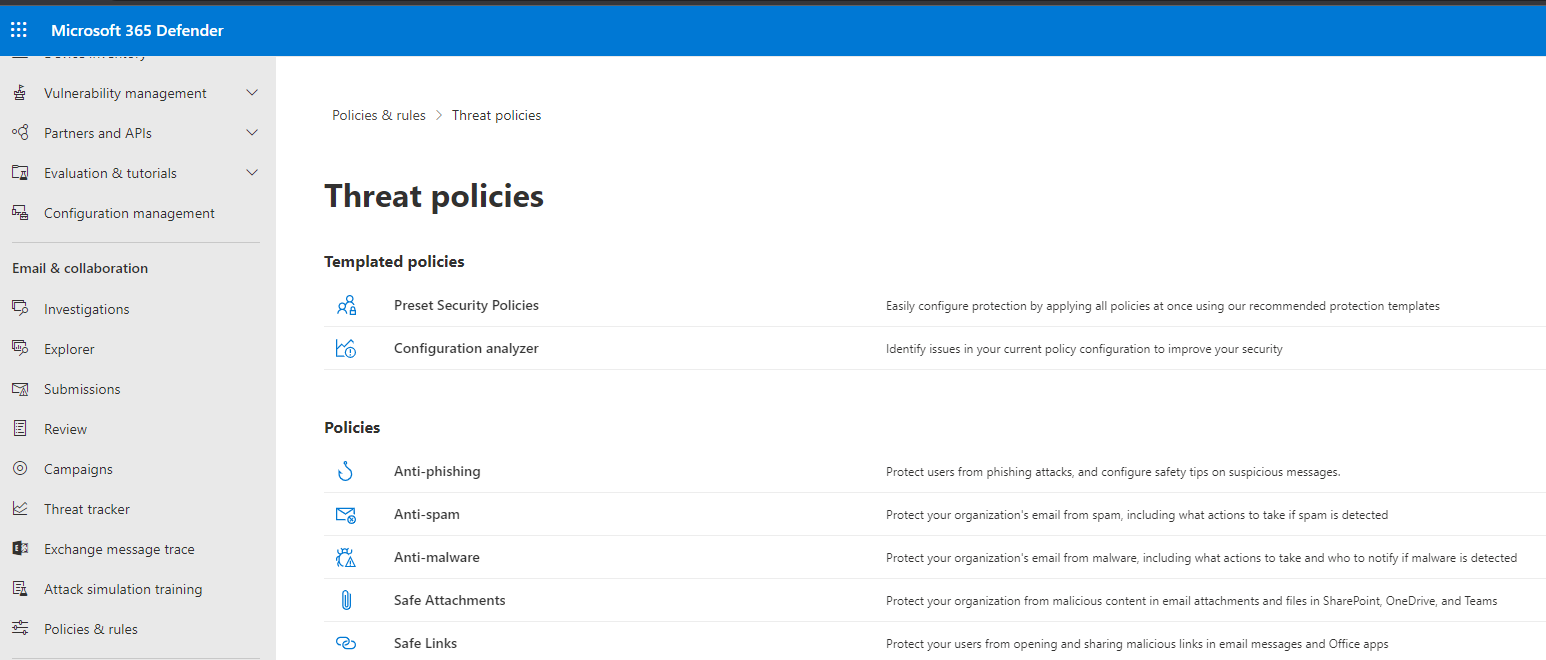The image size is (1546, 660).
Task: Click the Preset Security Policies description text
Action: (1163, 306)
